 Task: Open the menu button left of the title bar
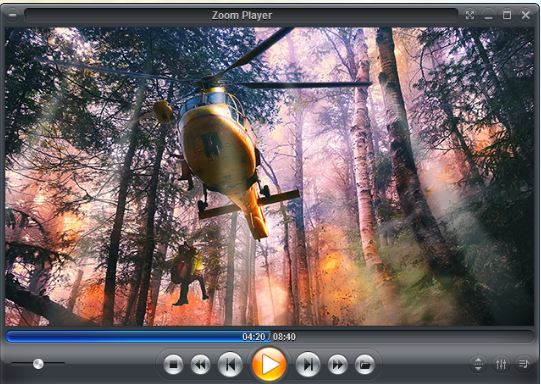coord(12,15)
